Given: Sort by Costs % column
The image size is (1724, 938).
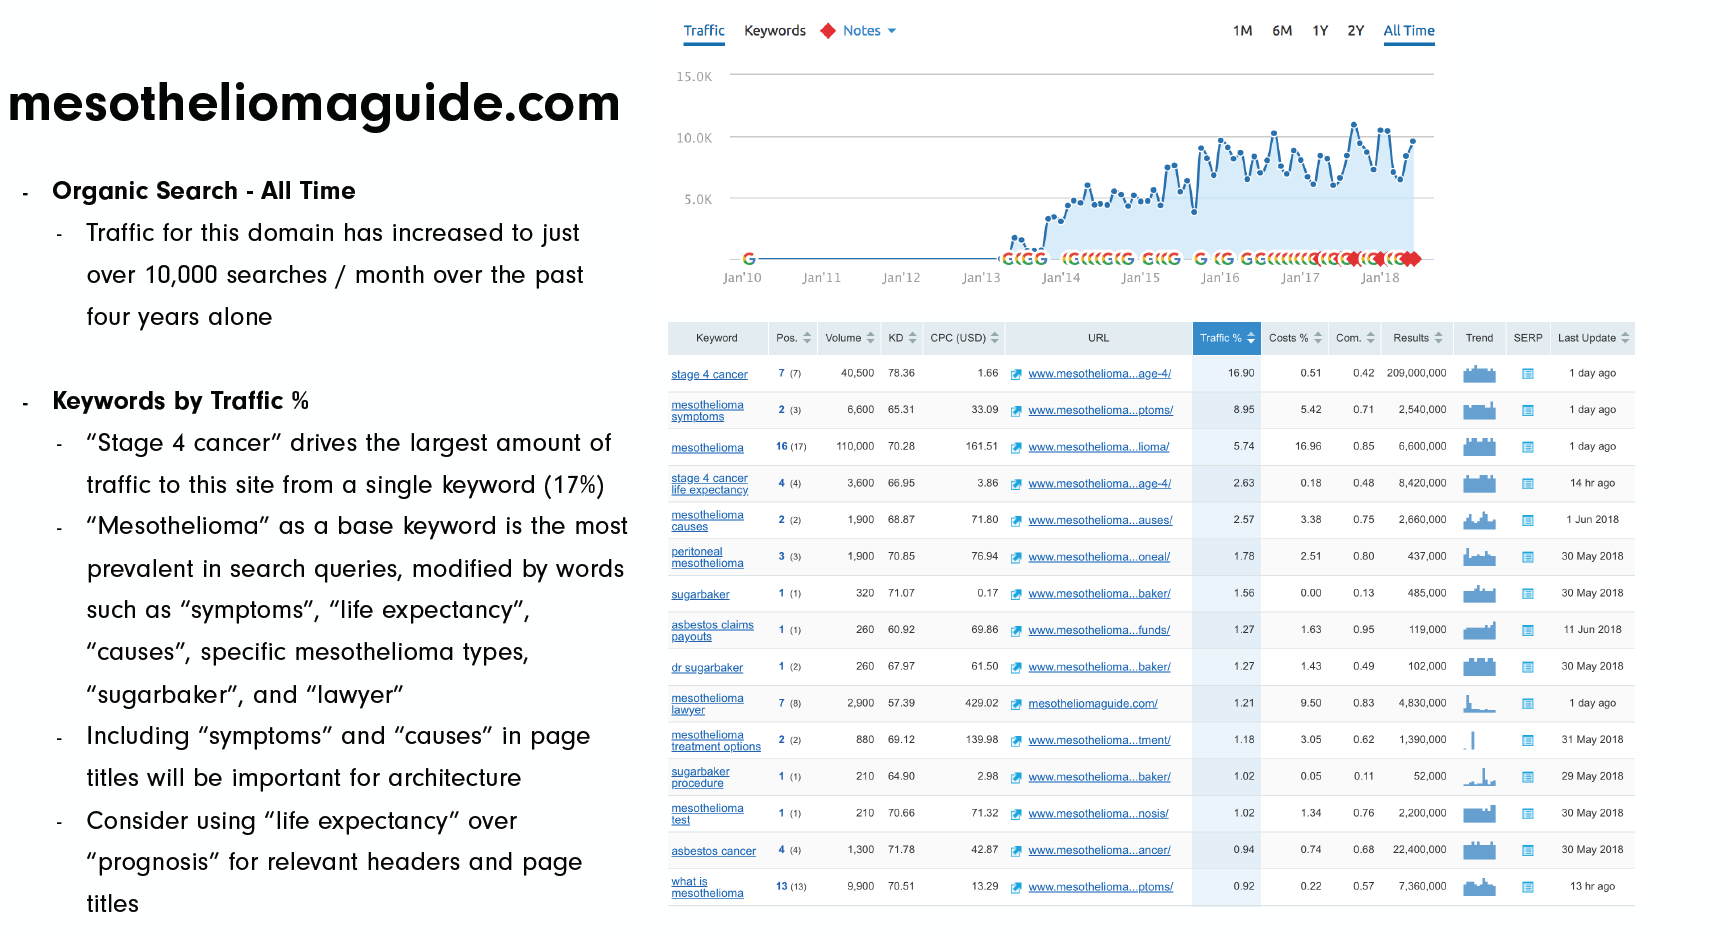Looking at the screenshot, I should pos(1295,338).
